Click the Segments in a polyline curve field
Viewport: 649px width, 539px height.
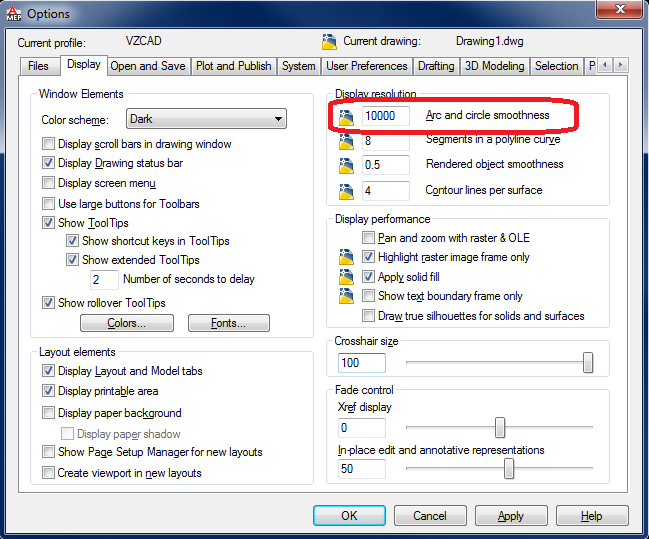(386, 141)
